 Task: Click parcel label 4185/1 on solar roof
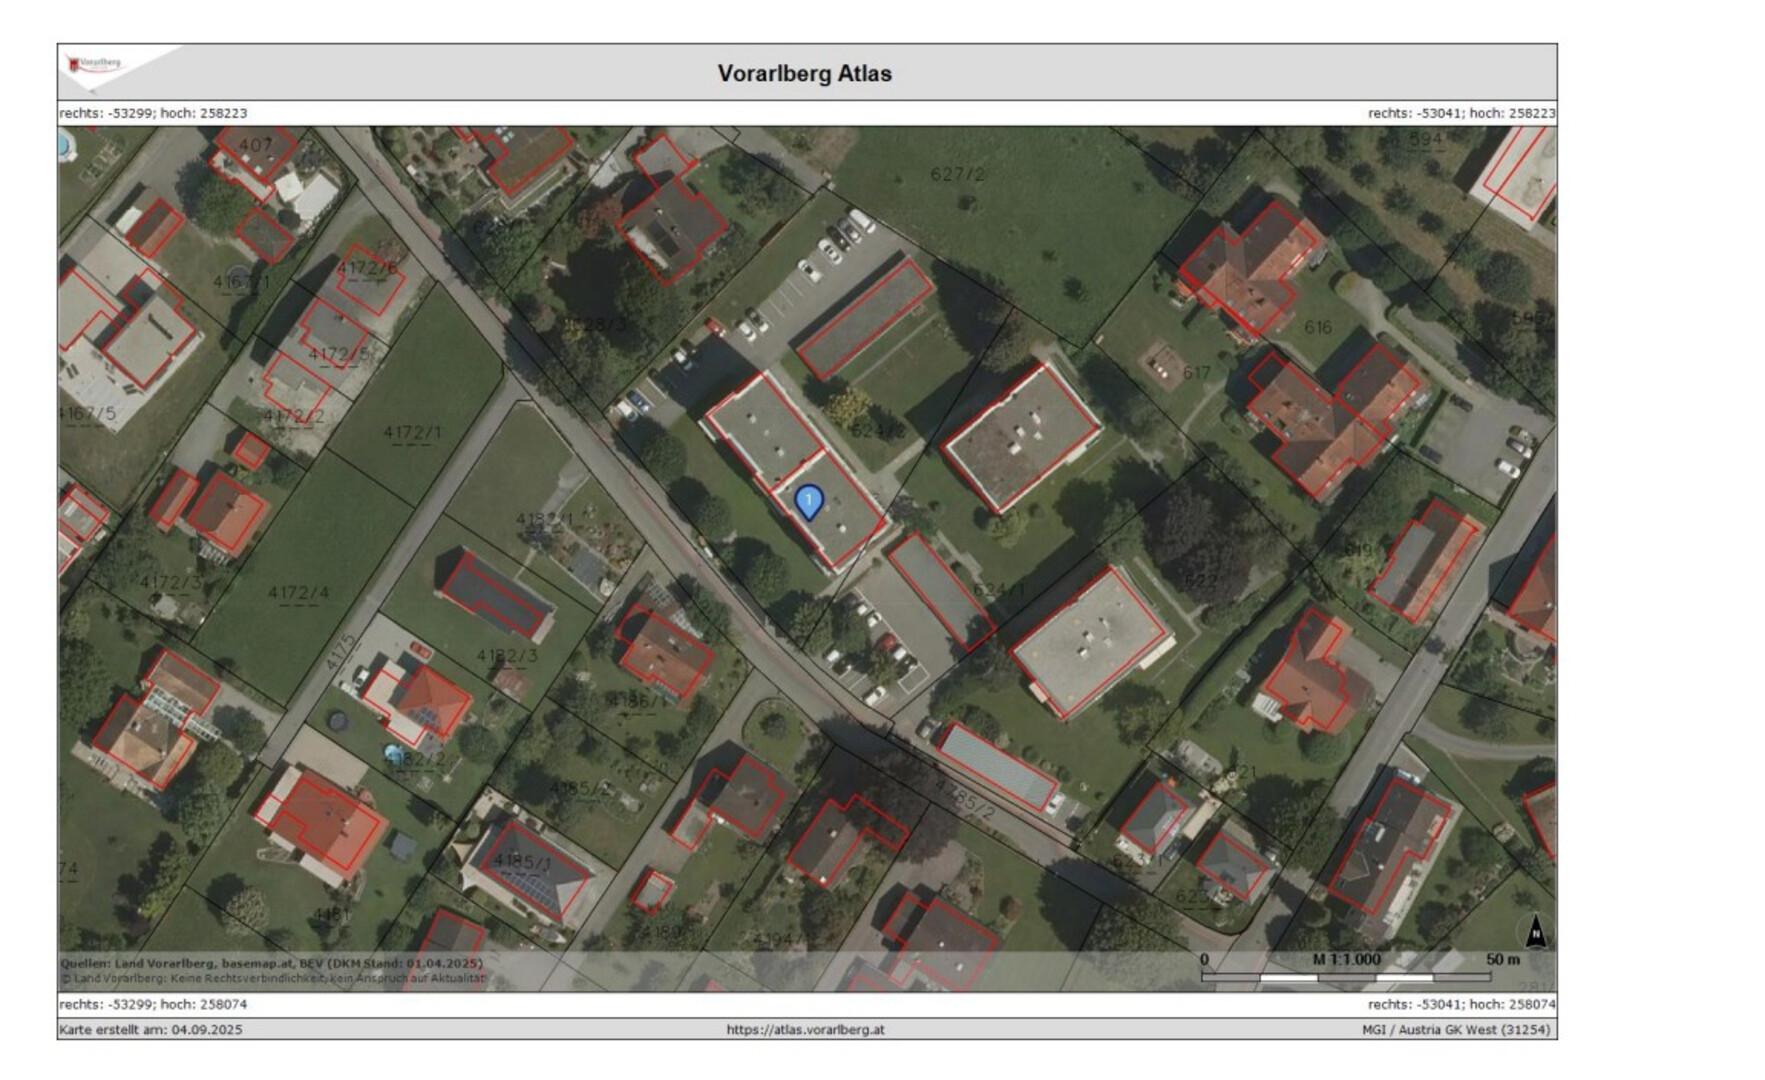[x=522, y=861]
